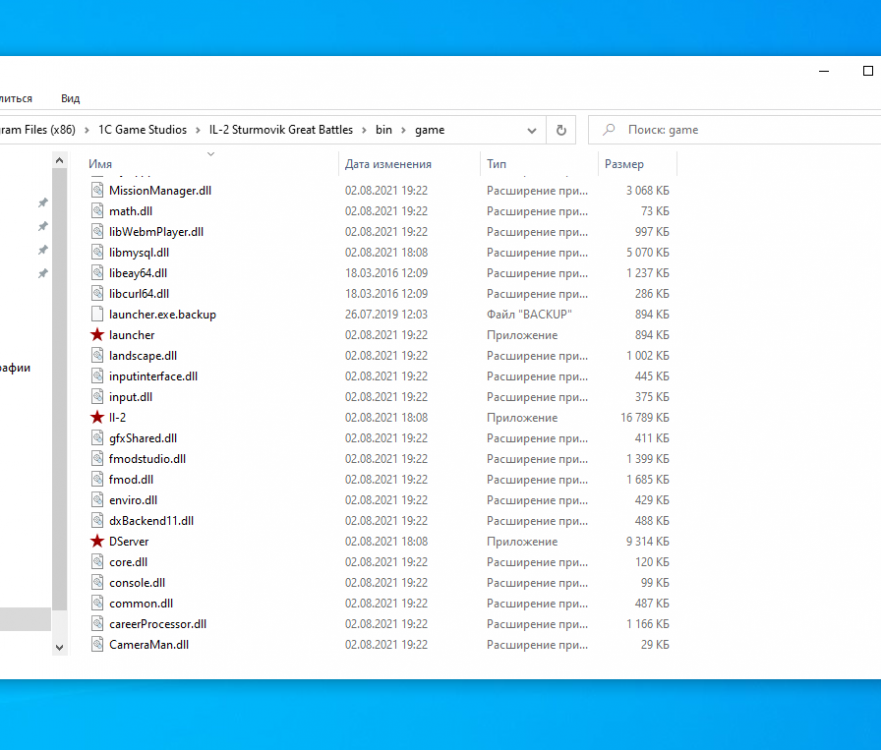
Task: Click the libWebmPlayer.dll file icon
Action: pos(97,231)
